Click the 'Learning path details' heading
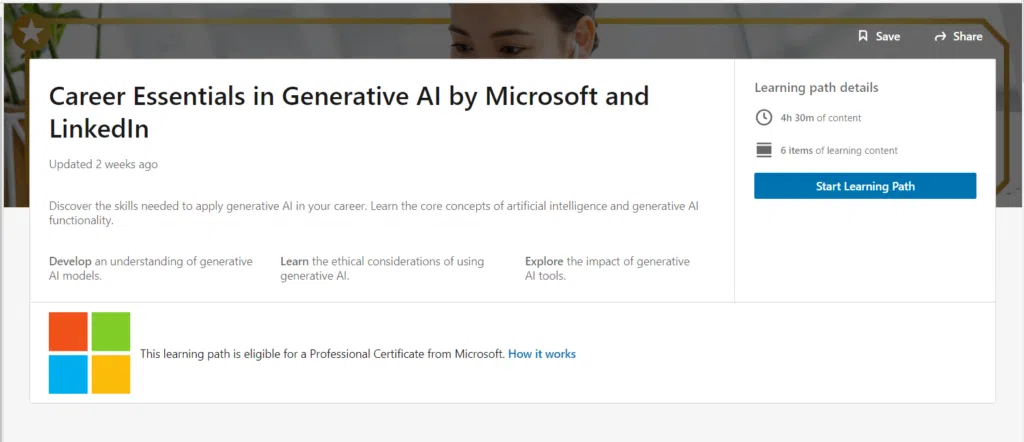Image resolution: width=1024 pixels, height=442 pixels. point(816,87)
